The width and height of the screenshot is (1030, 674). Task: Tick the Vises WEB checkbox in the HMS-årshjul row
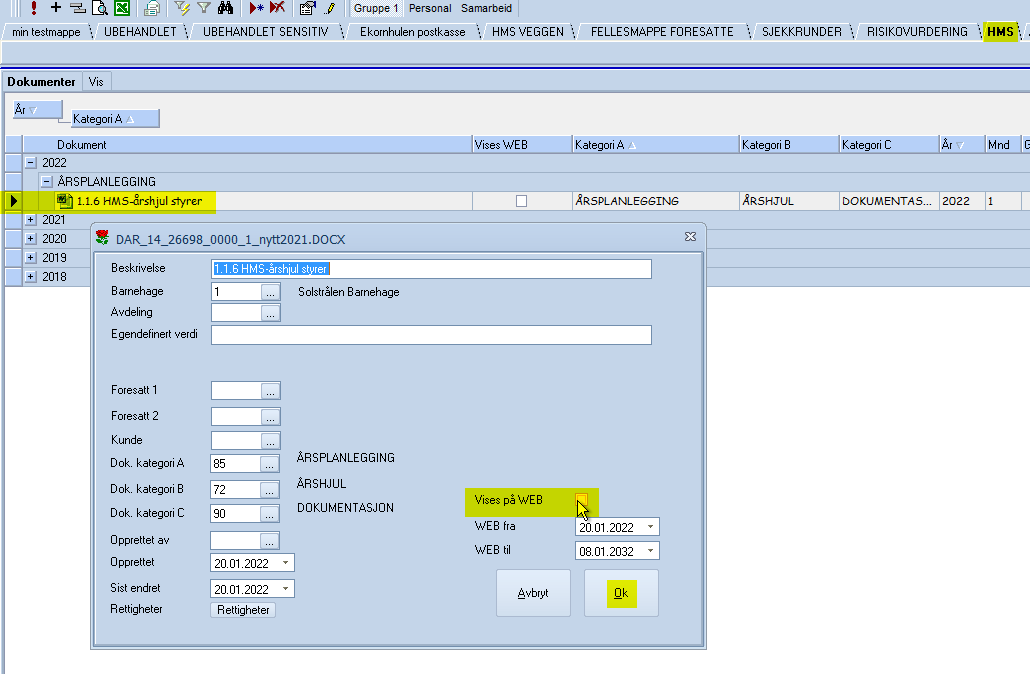[522, 201]
